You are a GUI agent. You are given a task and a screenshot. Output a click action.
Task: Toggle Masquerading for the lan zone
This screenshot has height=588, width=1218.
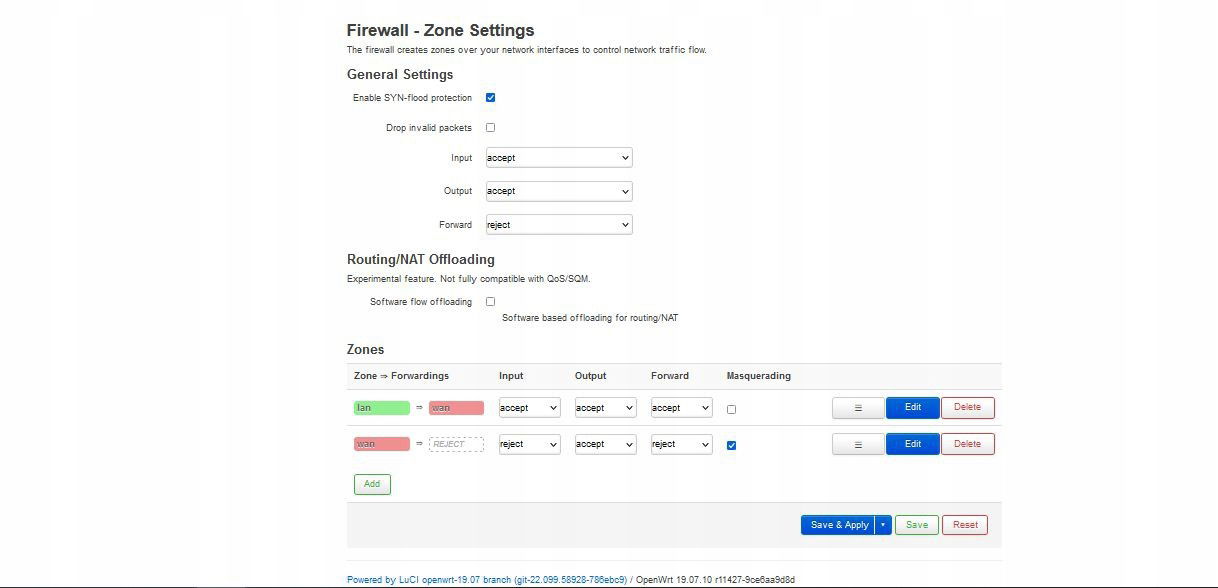731,409
